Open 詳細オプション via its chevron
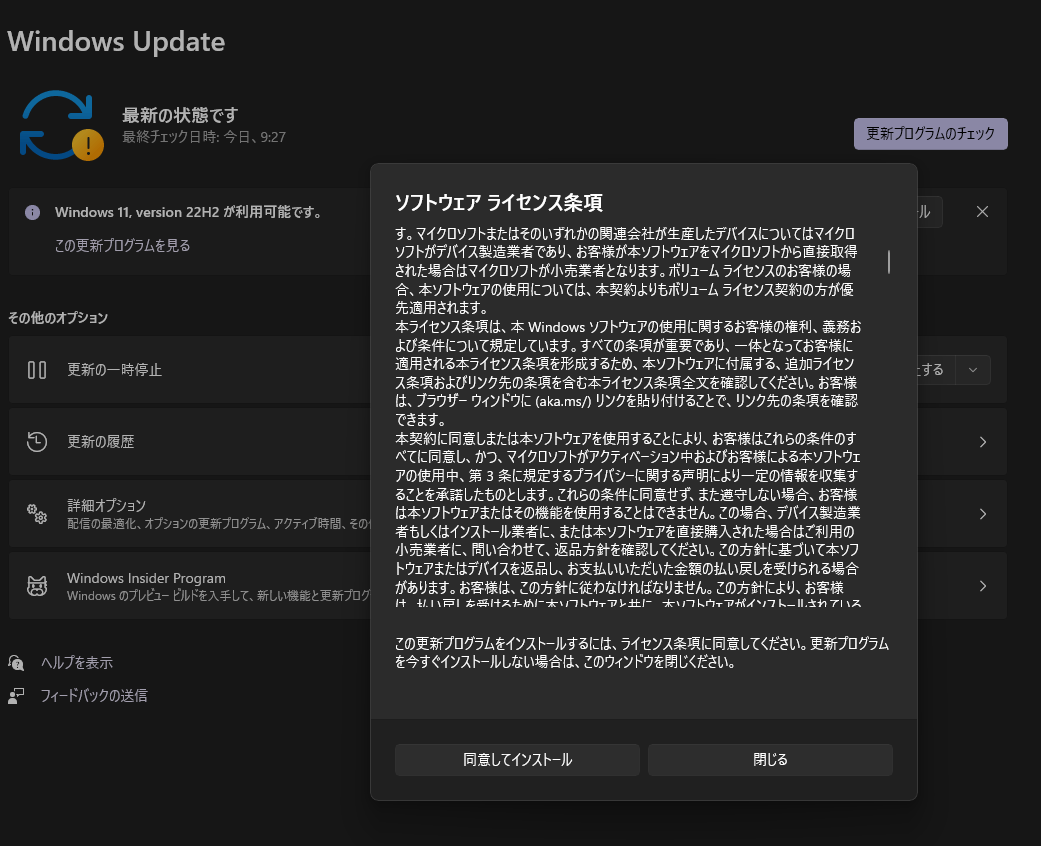 coord(983,513)
